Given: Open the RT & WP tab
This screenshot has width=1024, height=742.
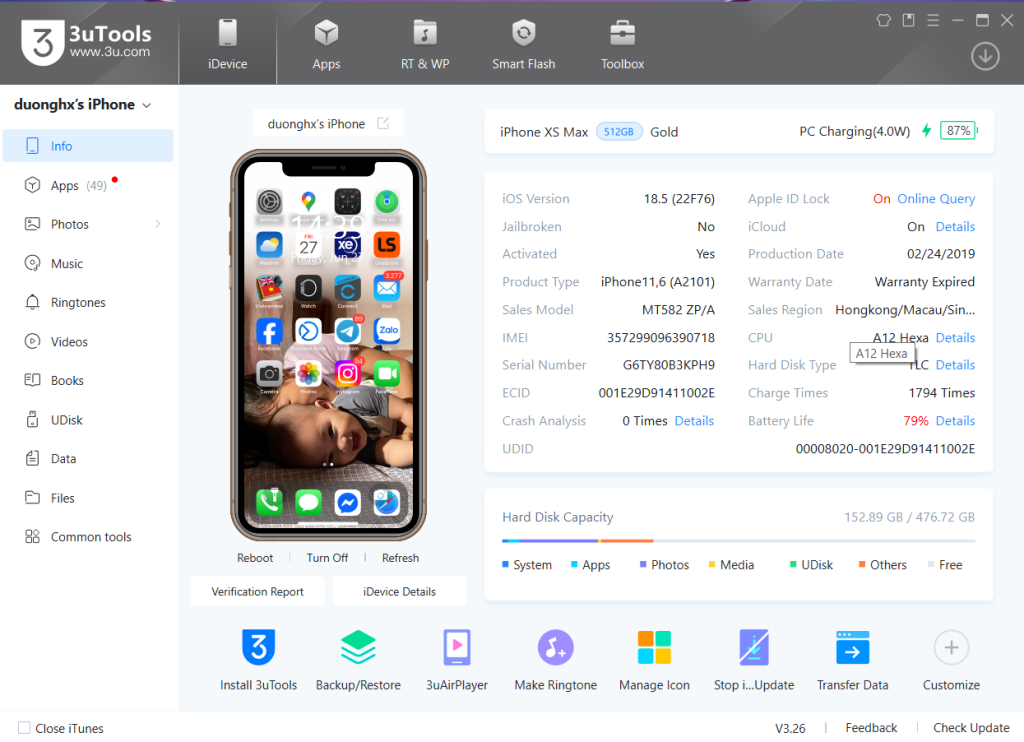Looking at the screenshot, I should pos(424,44).
